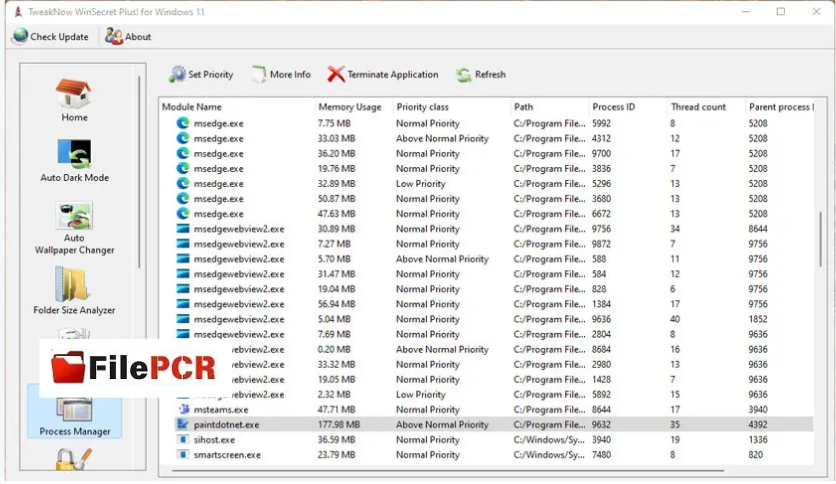
Task: Sort by Thread count column header
Action: tap(698, 107)
